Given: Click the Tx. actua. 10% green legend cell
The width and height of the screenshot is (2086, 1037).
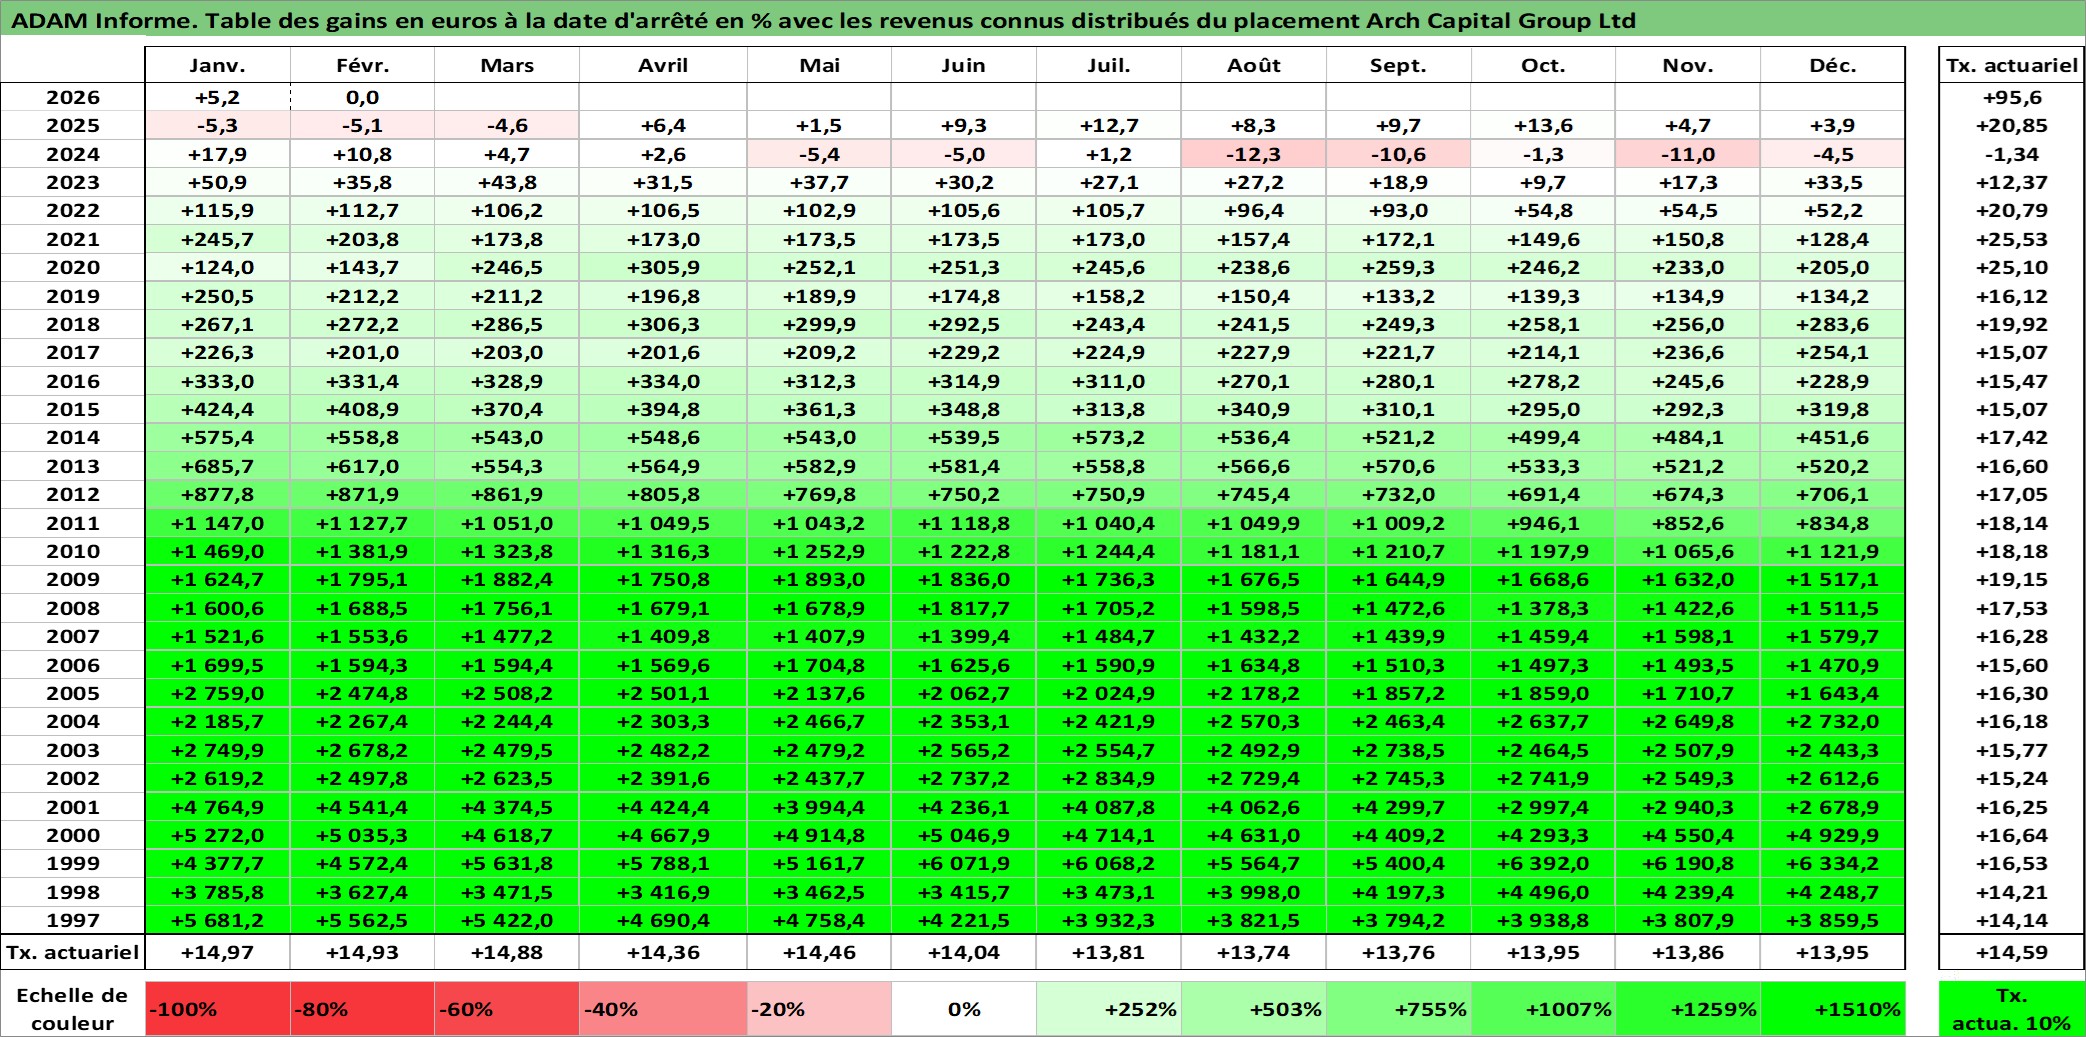Looking at the screenshot, I should [2012, 1009].
